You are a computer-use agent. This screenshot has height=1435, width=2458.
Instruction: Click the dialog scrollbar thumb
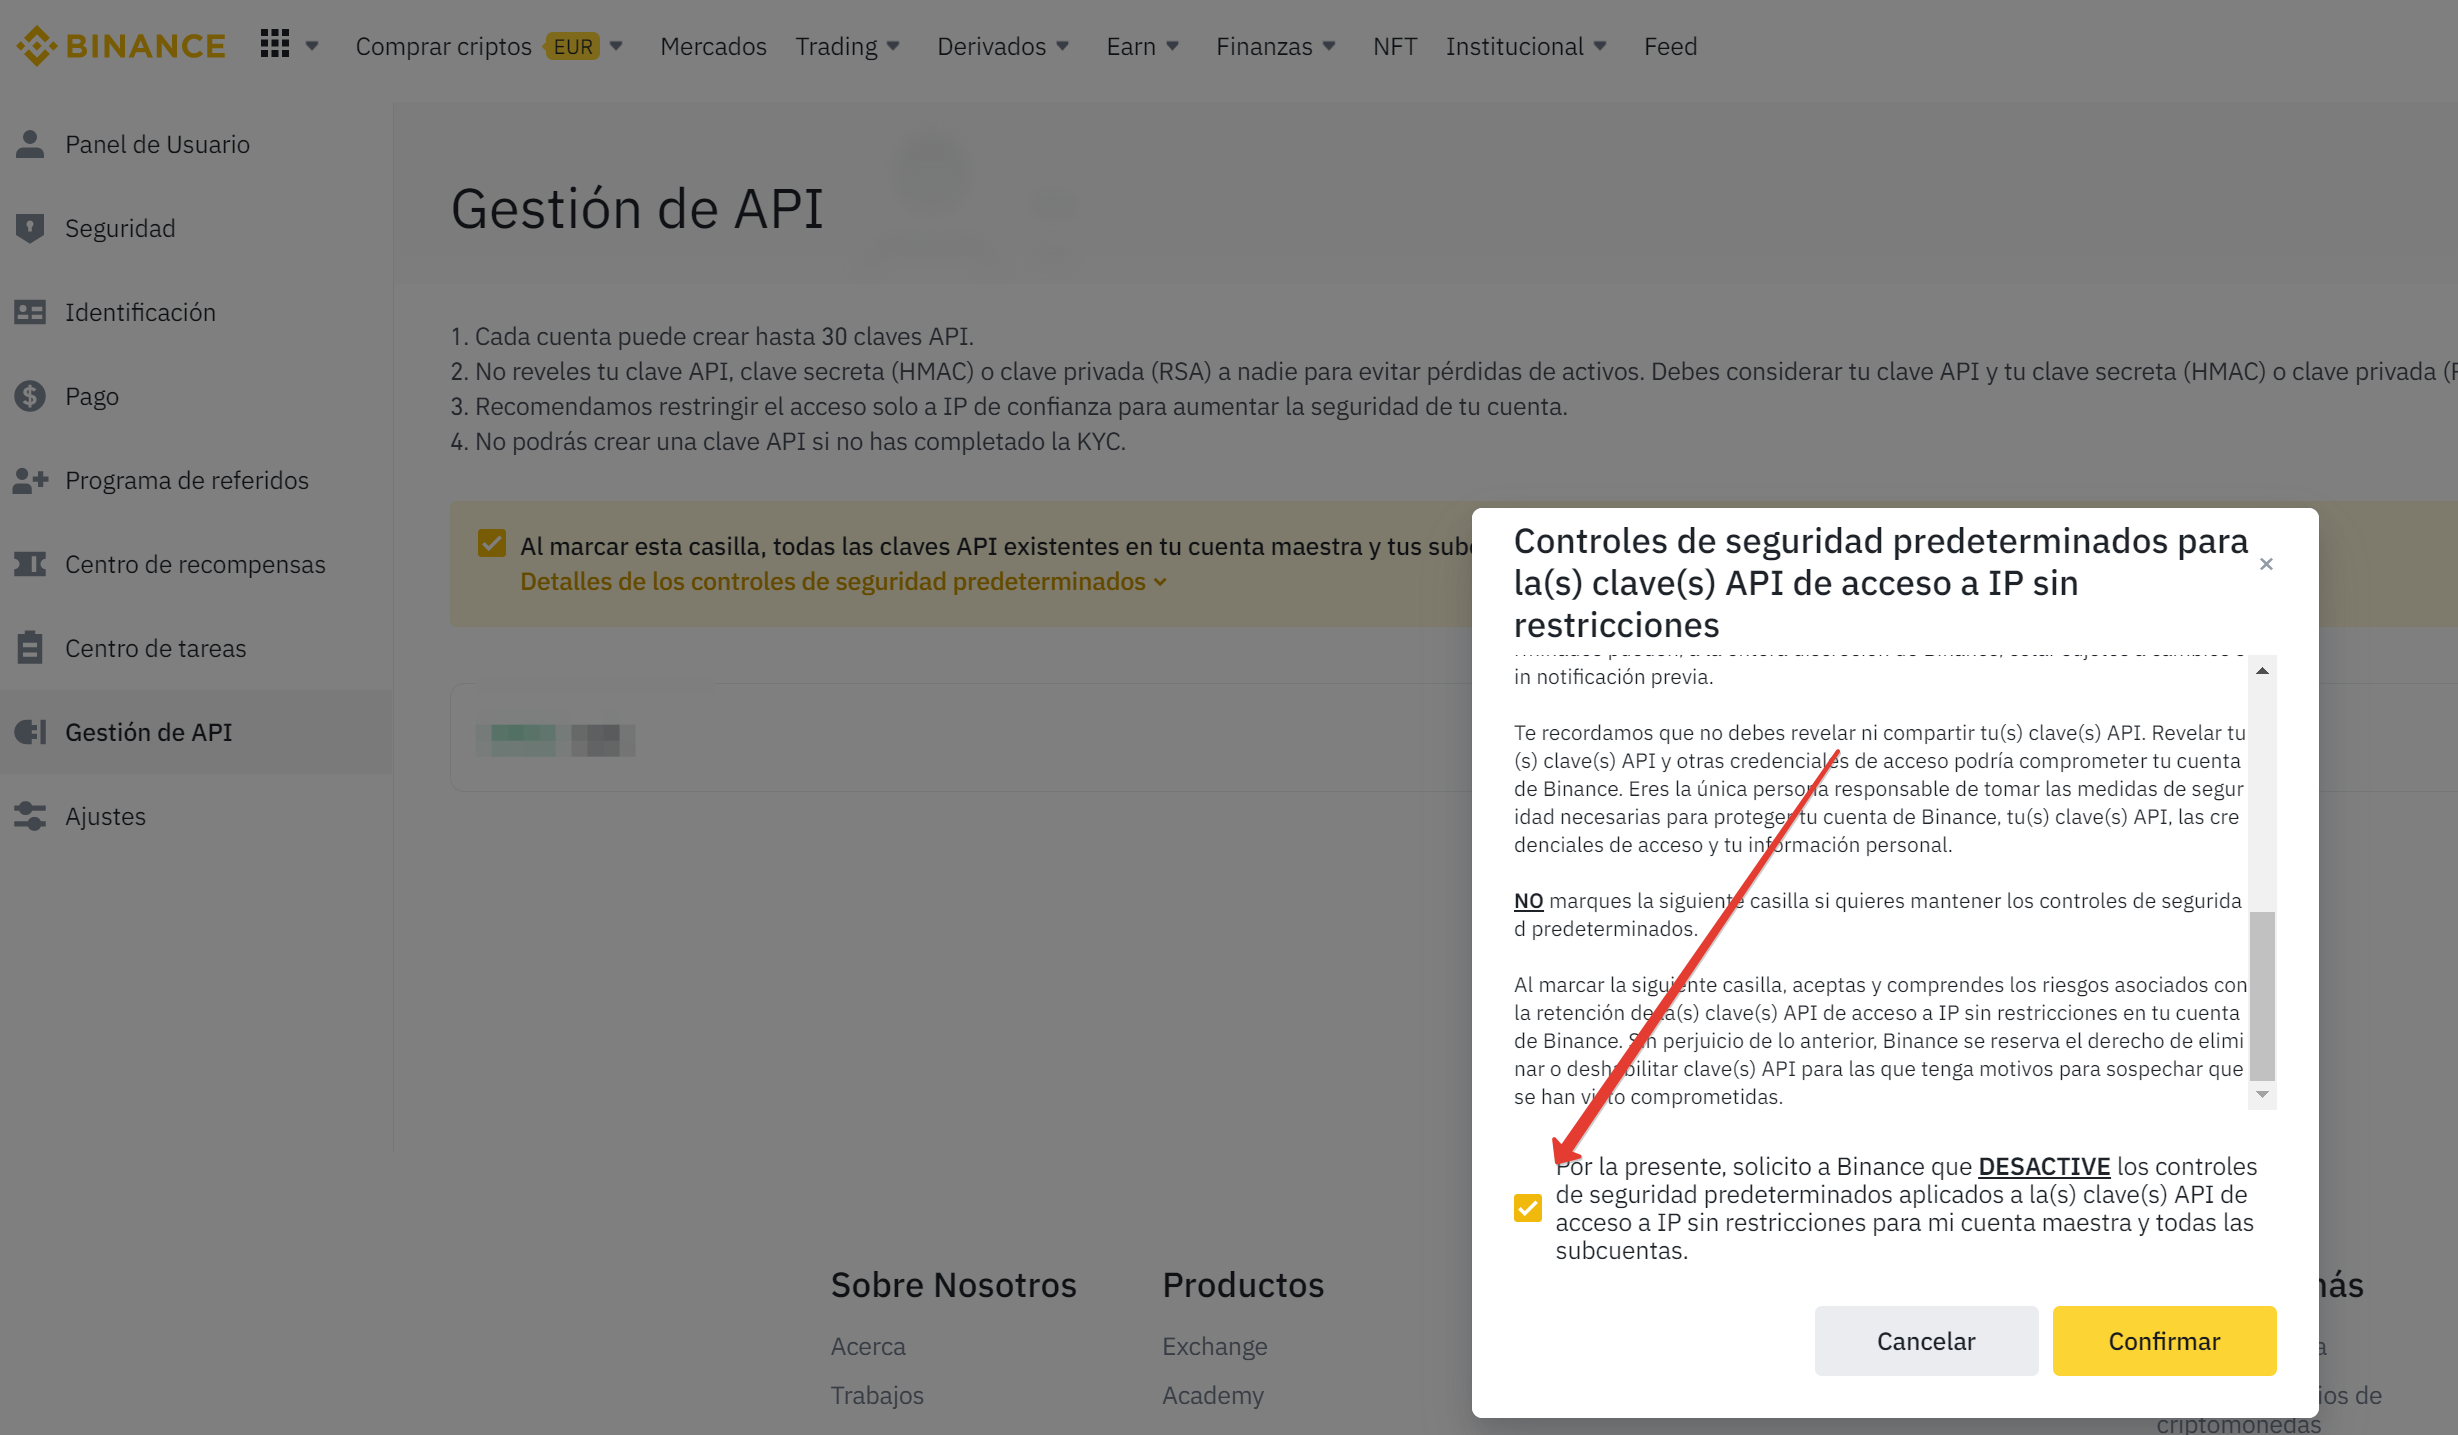[2262, 995]
